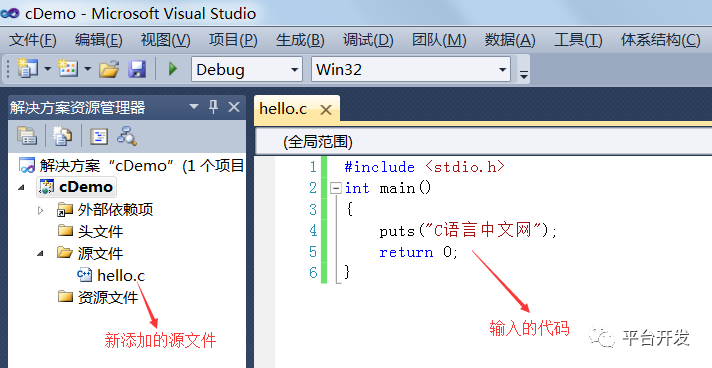Open the 文件(F) menu
Image resolution: width=712 pixels, height=368 pixels.
point(33,40)
